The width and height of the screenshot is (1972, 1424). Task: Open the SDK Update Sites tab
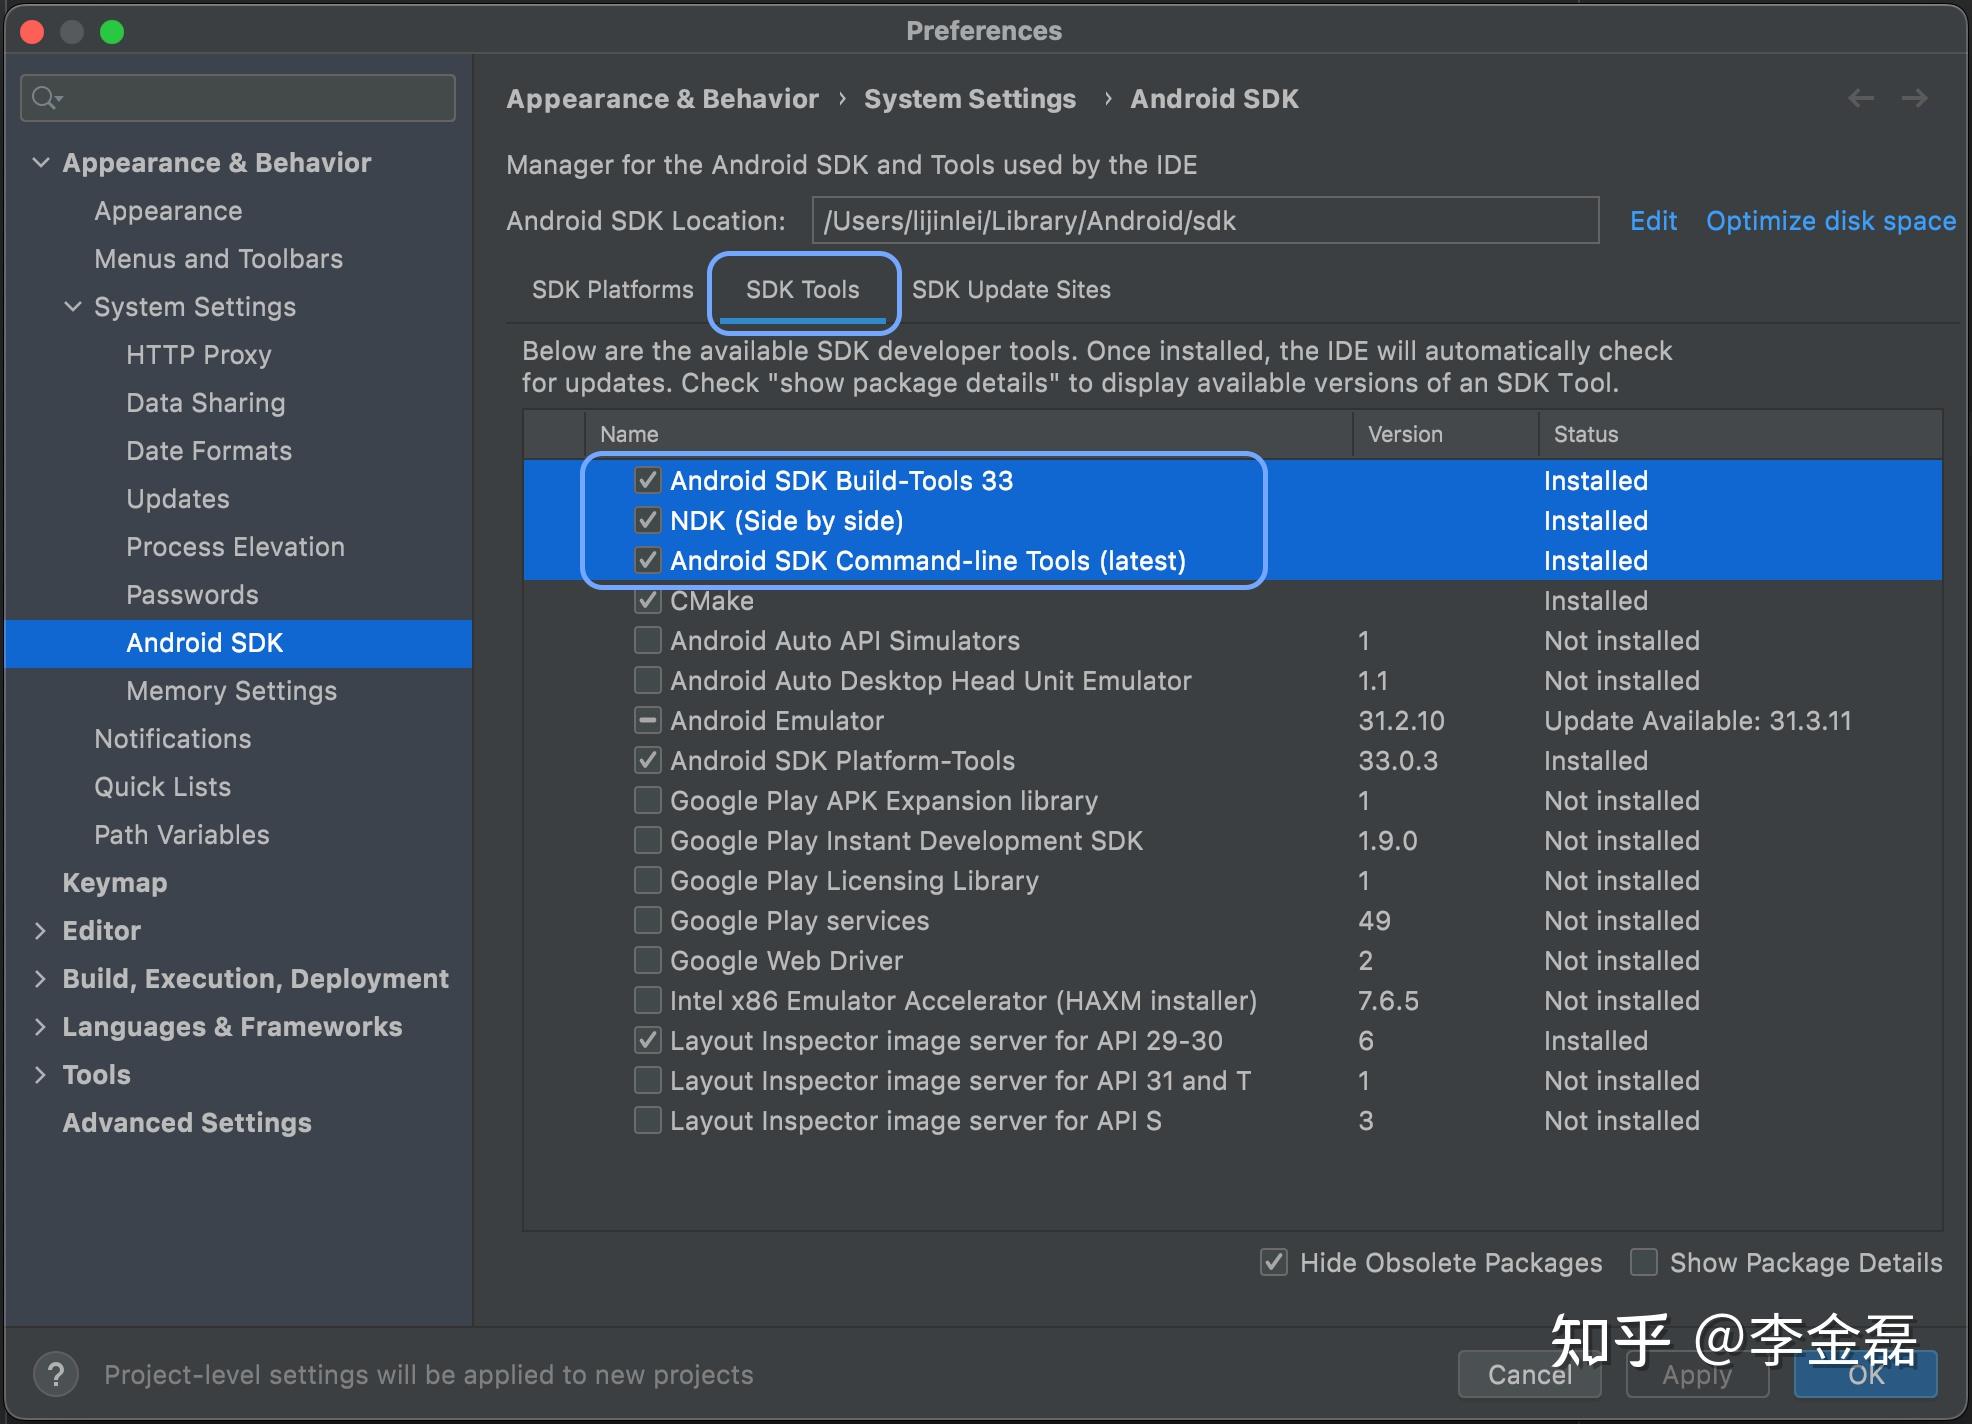point(1011,290)
